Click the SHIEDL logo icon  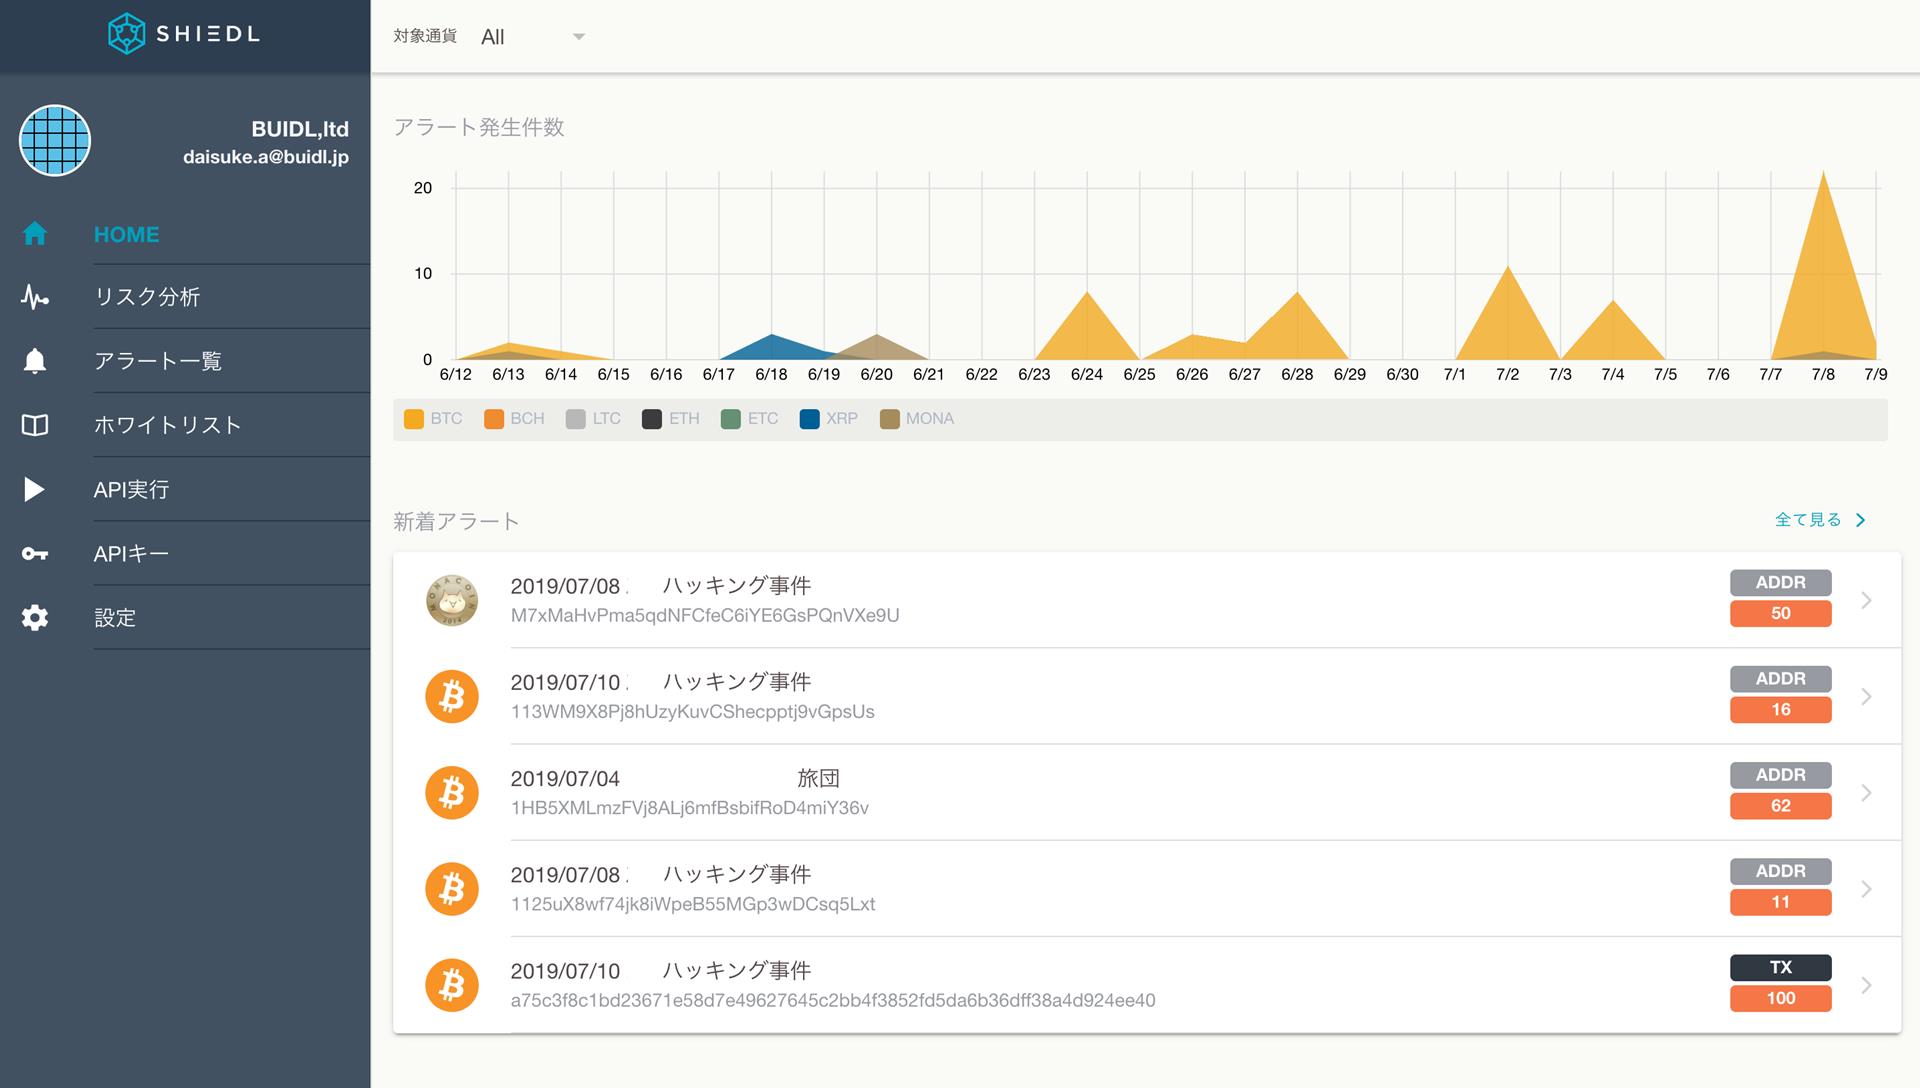point(126,34)
